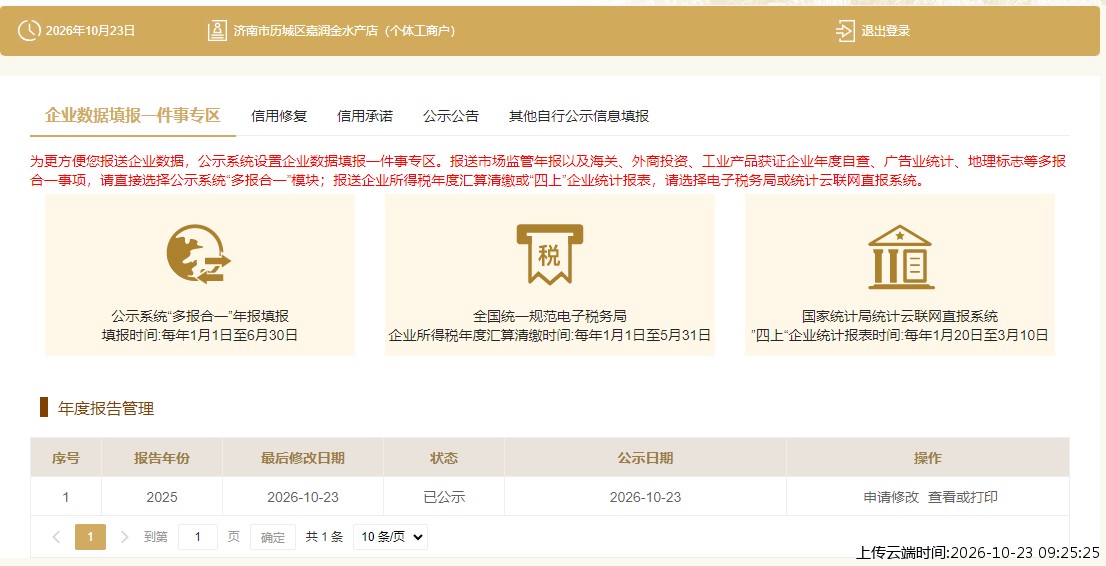The width and height of the screenshot is (1106, 566).
Task: Go to next page arrow
Action: coord(124,537)
